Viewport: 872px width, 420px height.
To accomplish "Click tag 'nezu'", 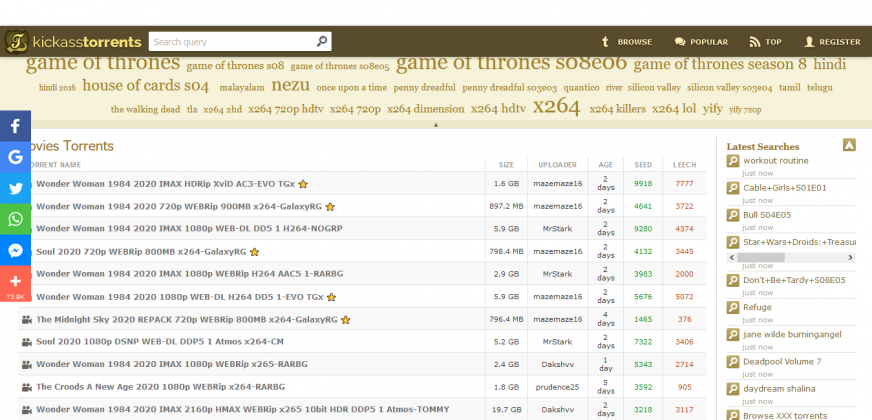I will pos(290,86).
